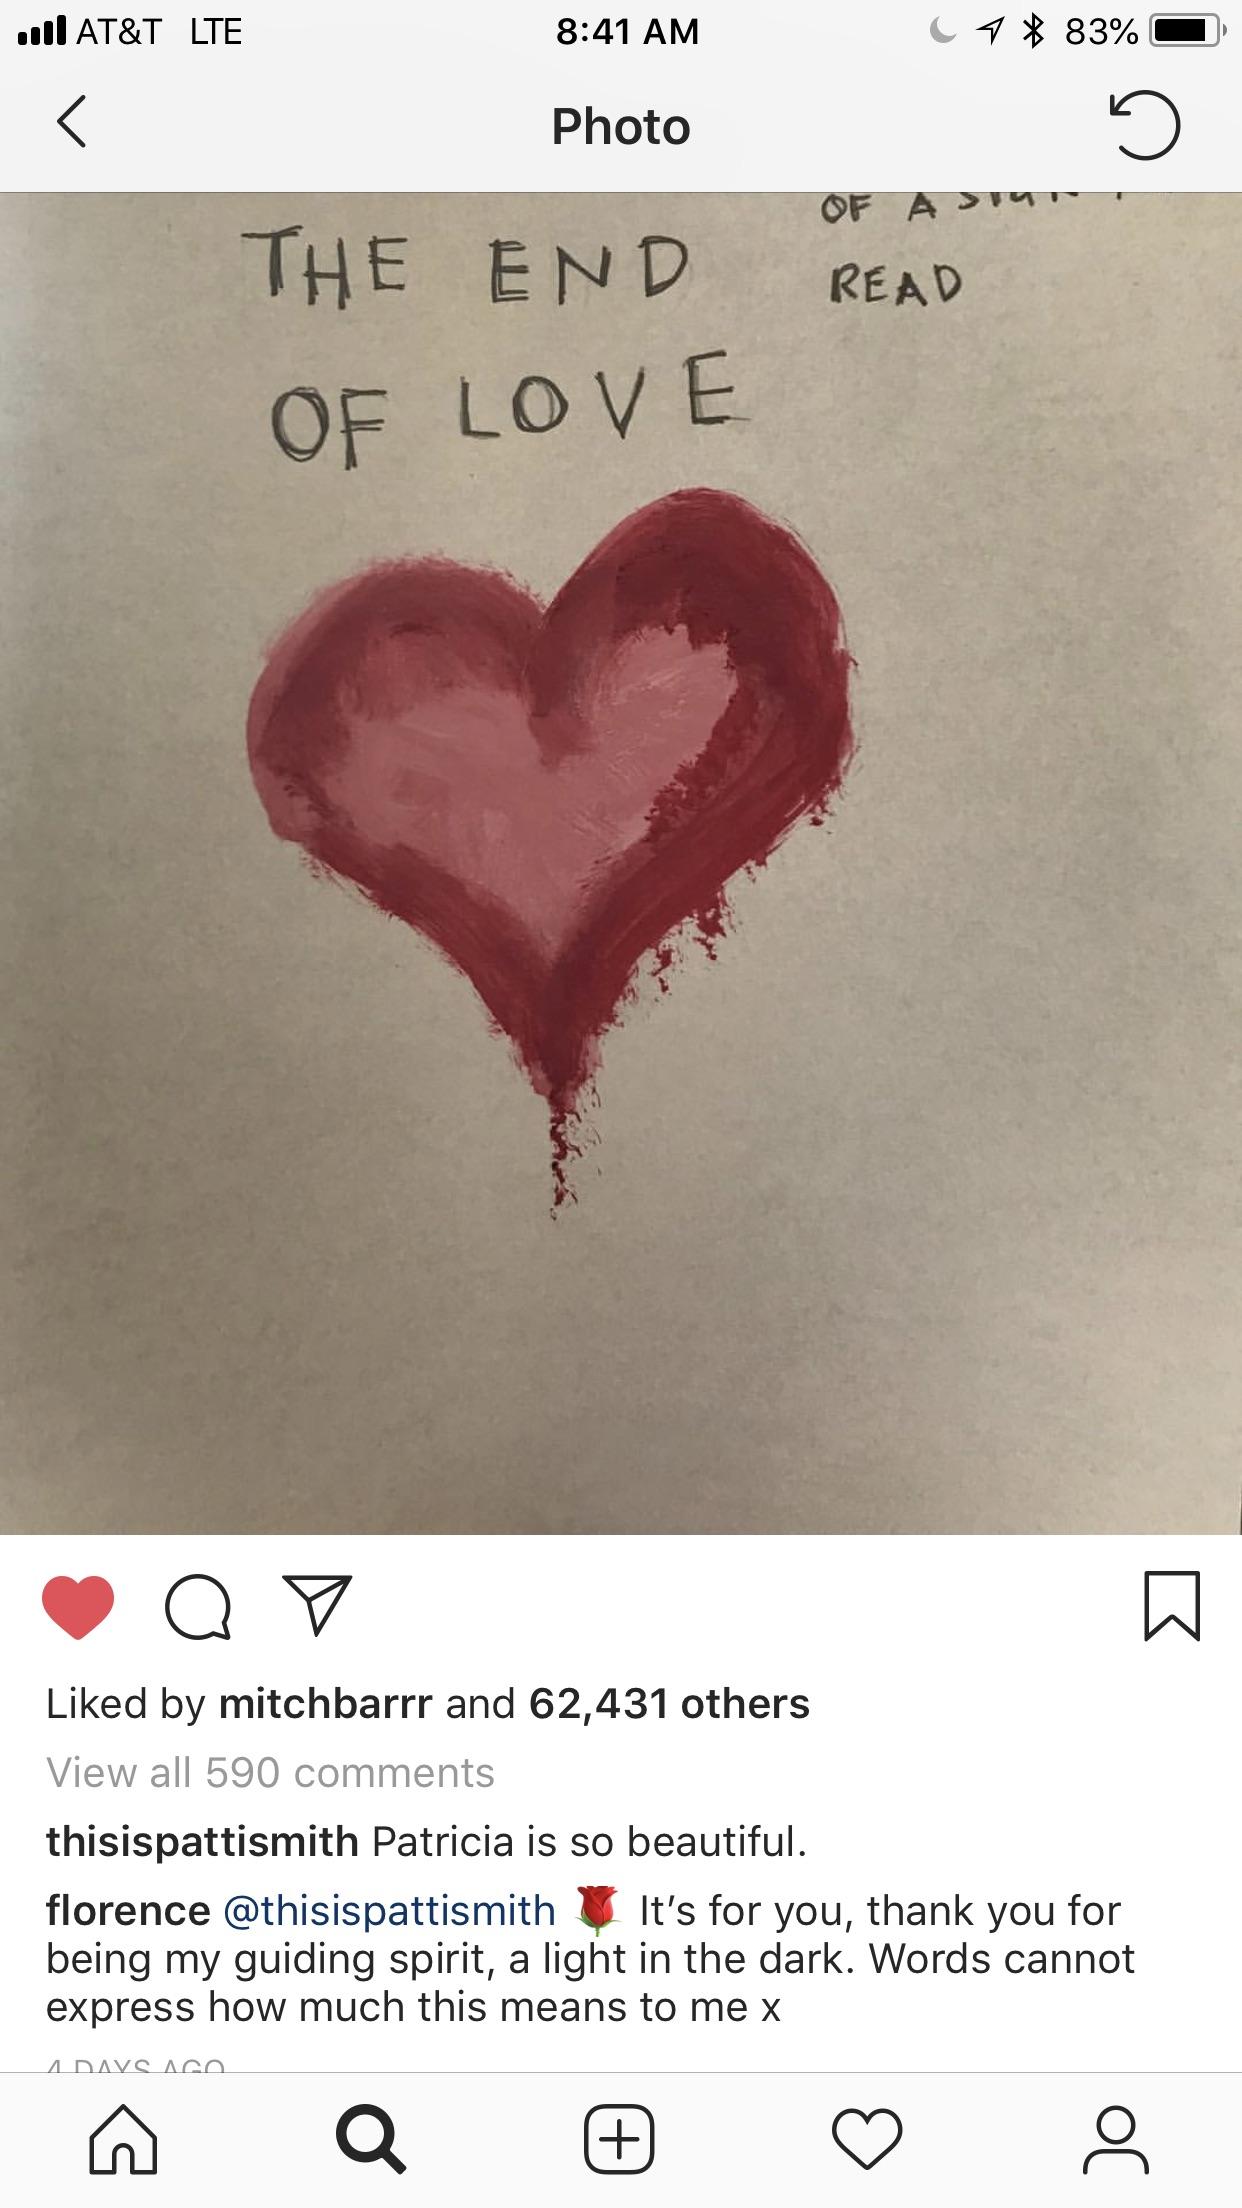The image size is (1242, 2208).
Task: Tap the back arrow icon
Action: 72,123
